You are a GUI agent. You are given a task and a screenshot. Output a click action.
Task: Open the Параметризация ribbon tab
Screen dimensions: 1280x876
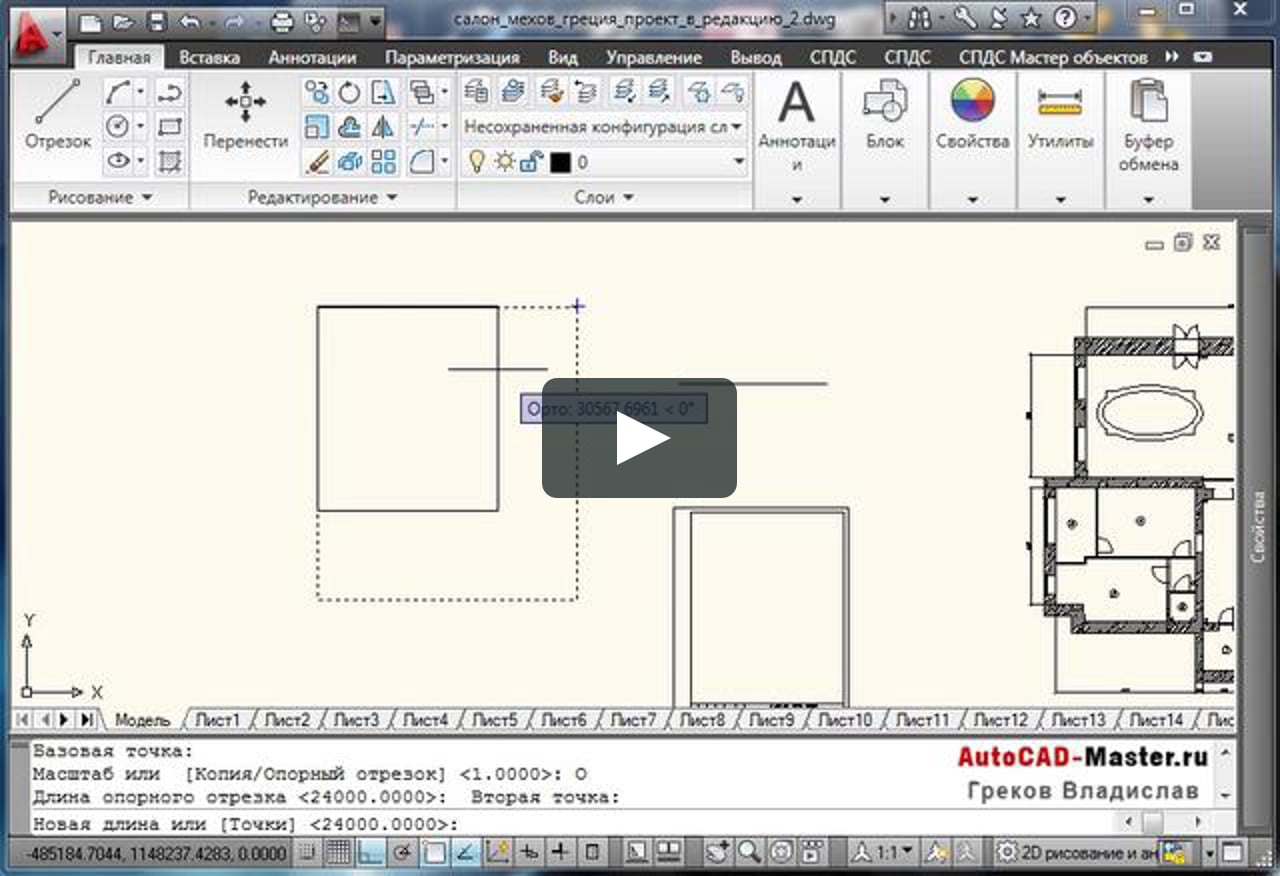tap(452, 57)
